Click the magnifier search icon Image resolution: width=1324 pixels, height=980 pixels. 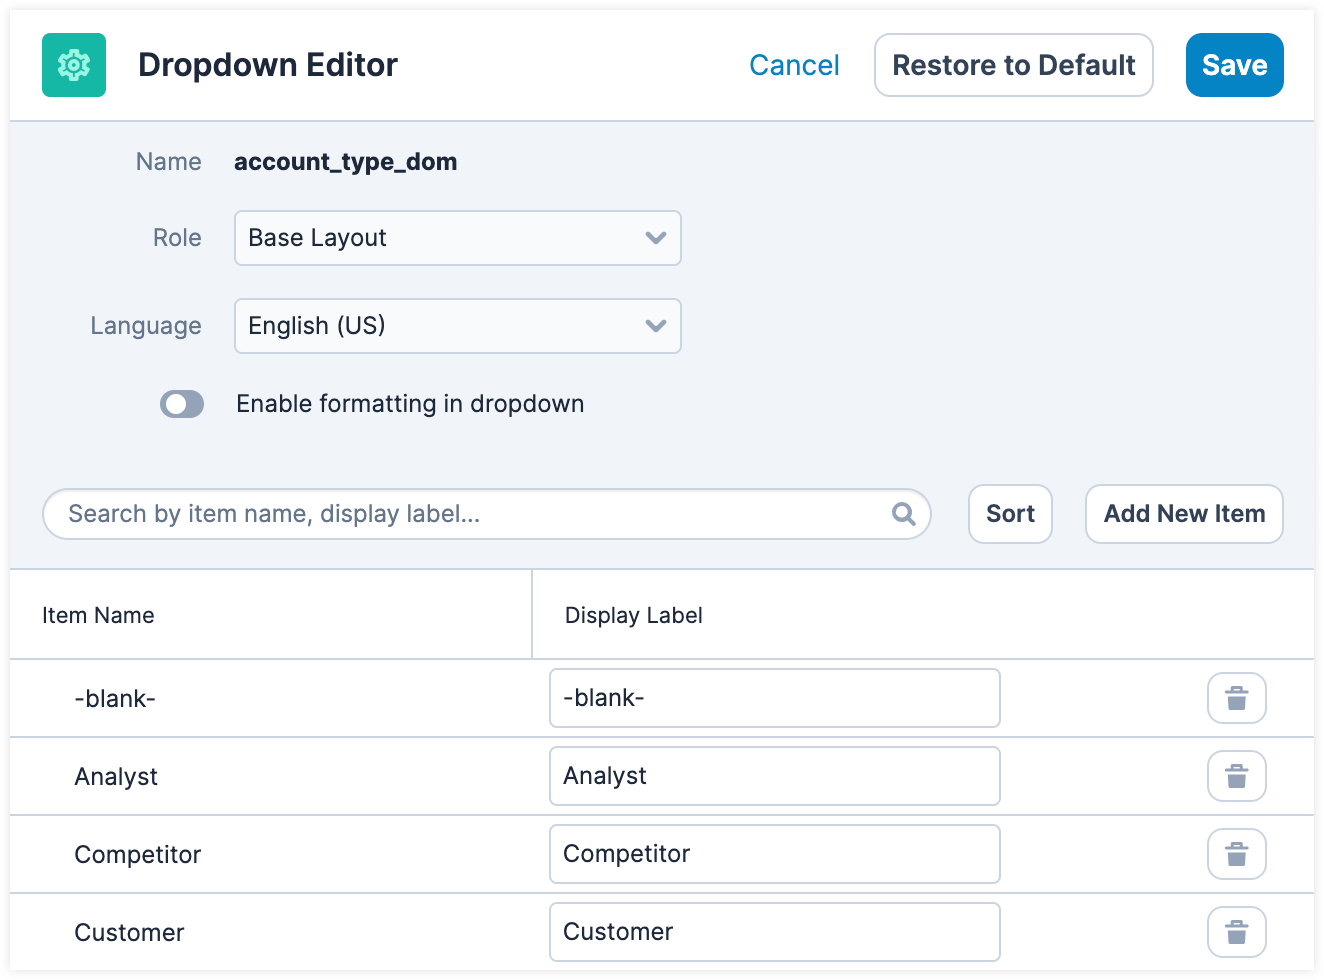pyautogui.click(x=904, y=514)
